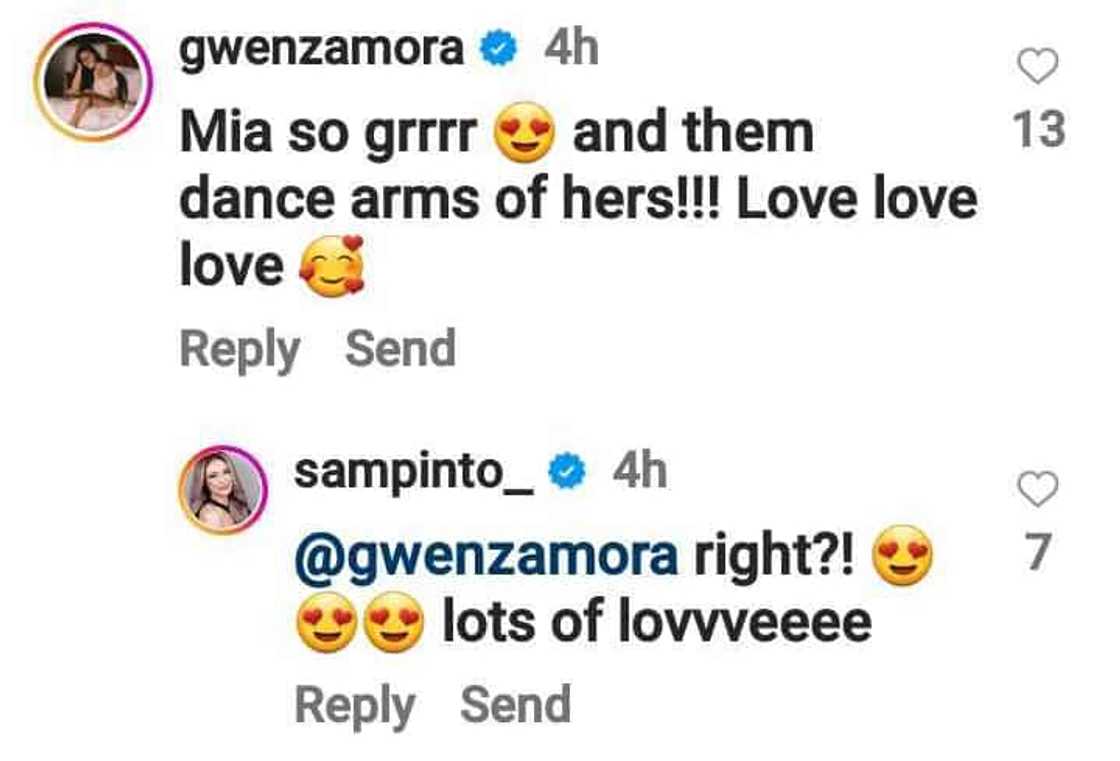View the 7 likes on sampinto_'s reply

pyautogui.click(x=1037, y=553)
